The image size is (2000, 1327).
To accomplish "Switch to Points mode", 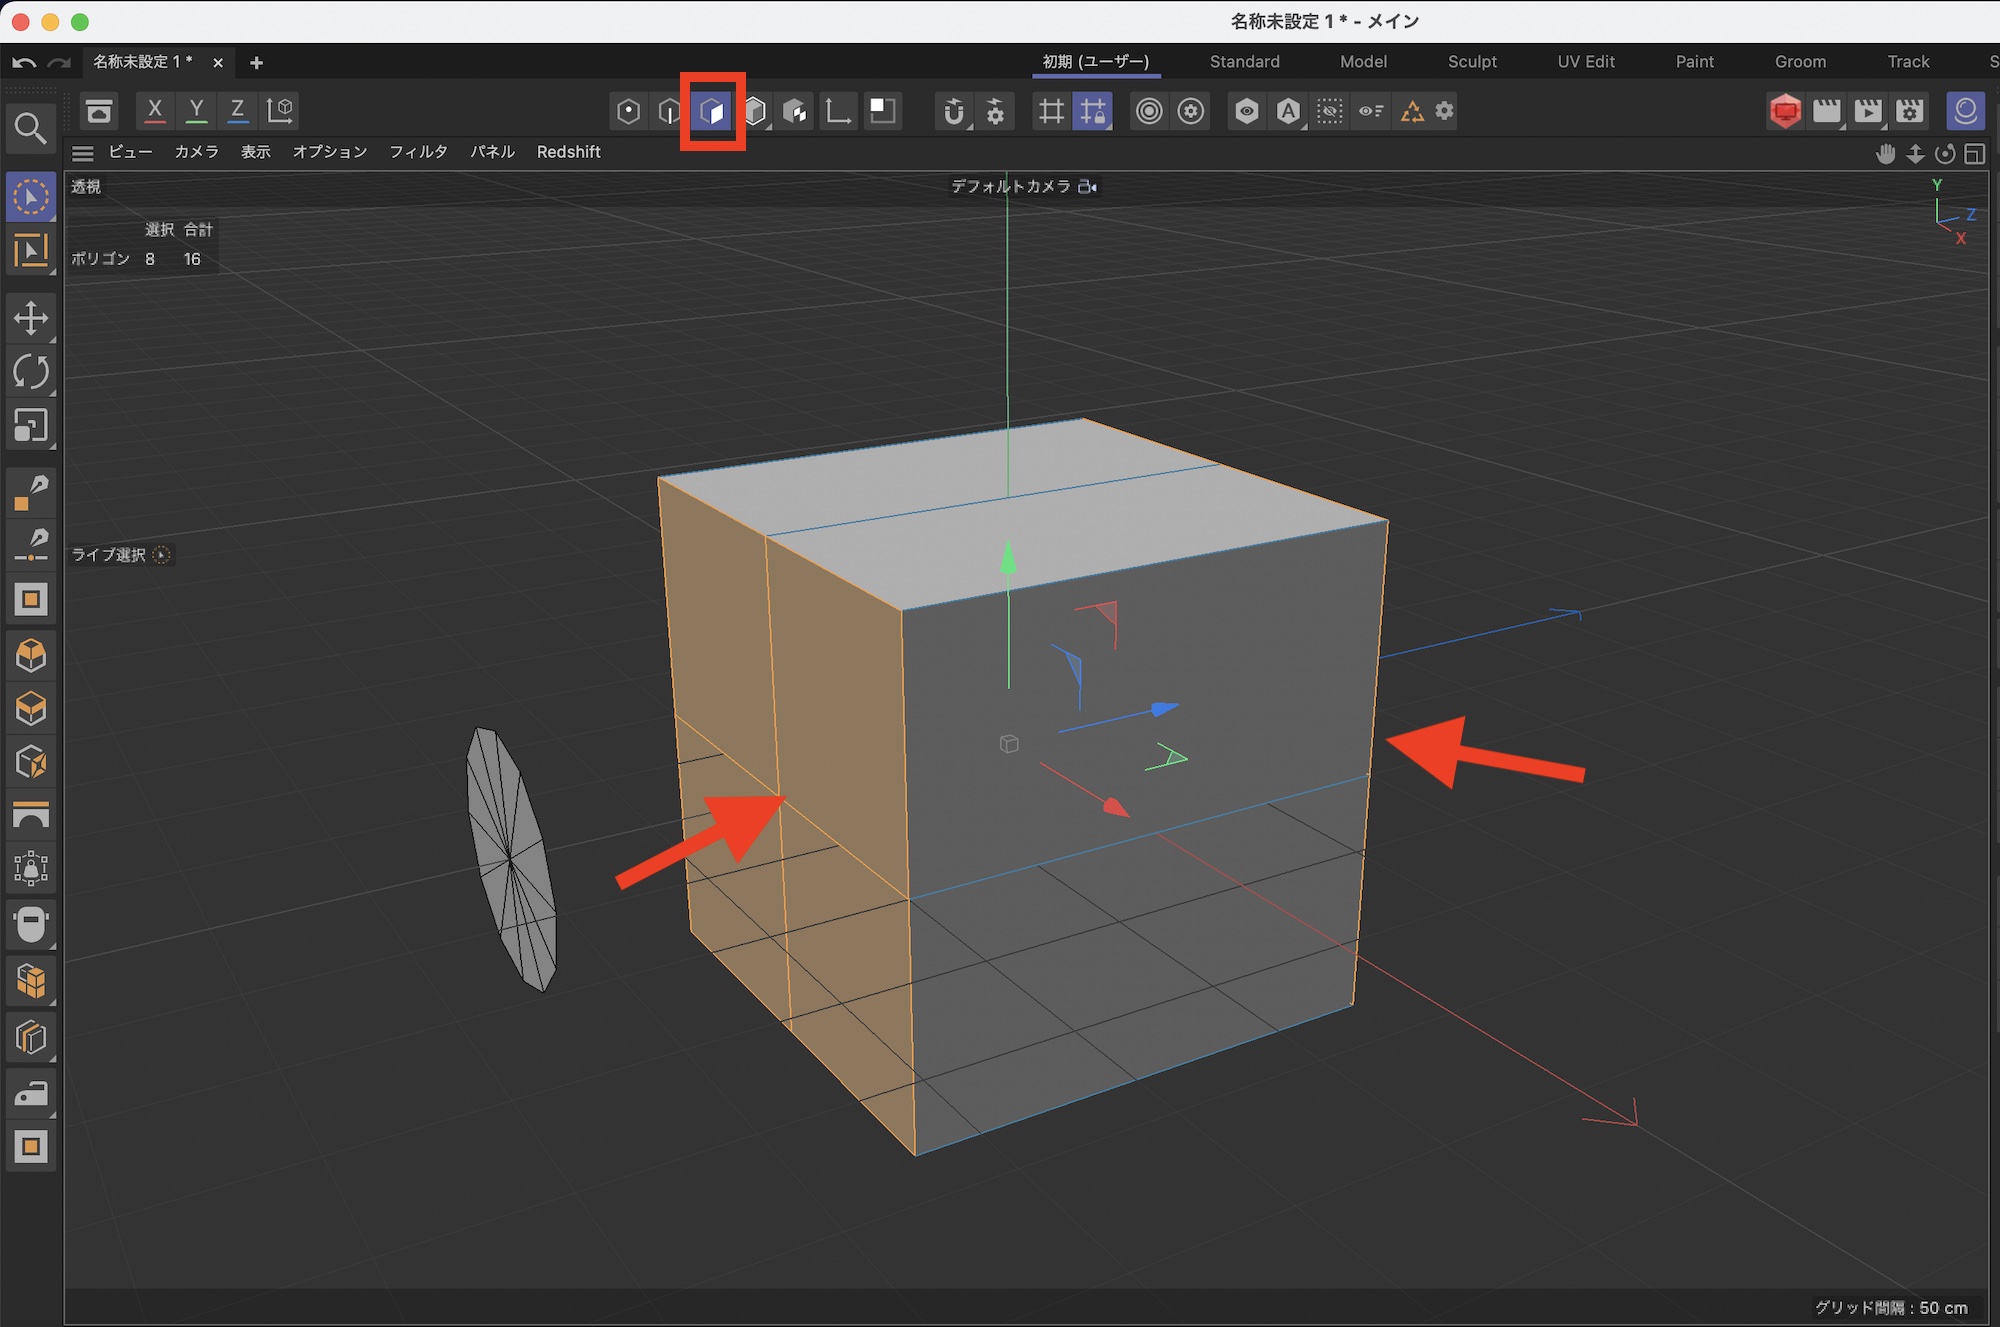I will click(628, 111).
